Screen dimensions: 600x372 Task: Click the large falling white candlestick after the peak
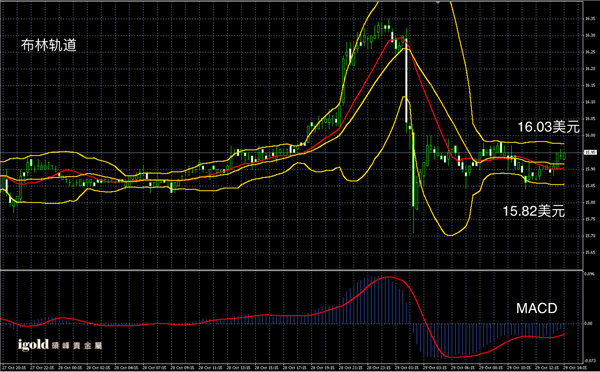[x=406, y=79]
